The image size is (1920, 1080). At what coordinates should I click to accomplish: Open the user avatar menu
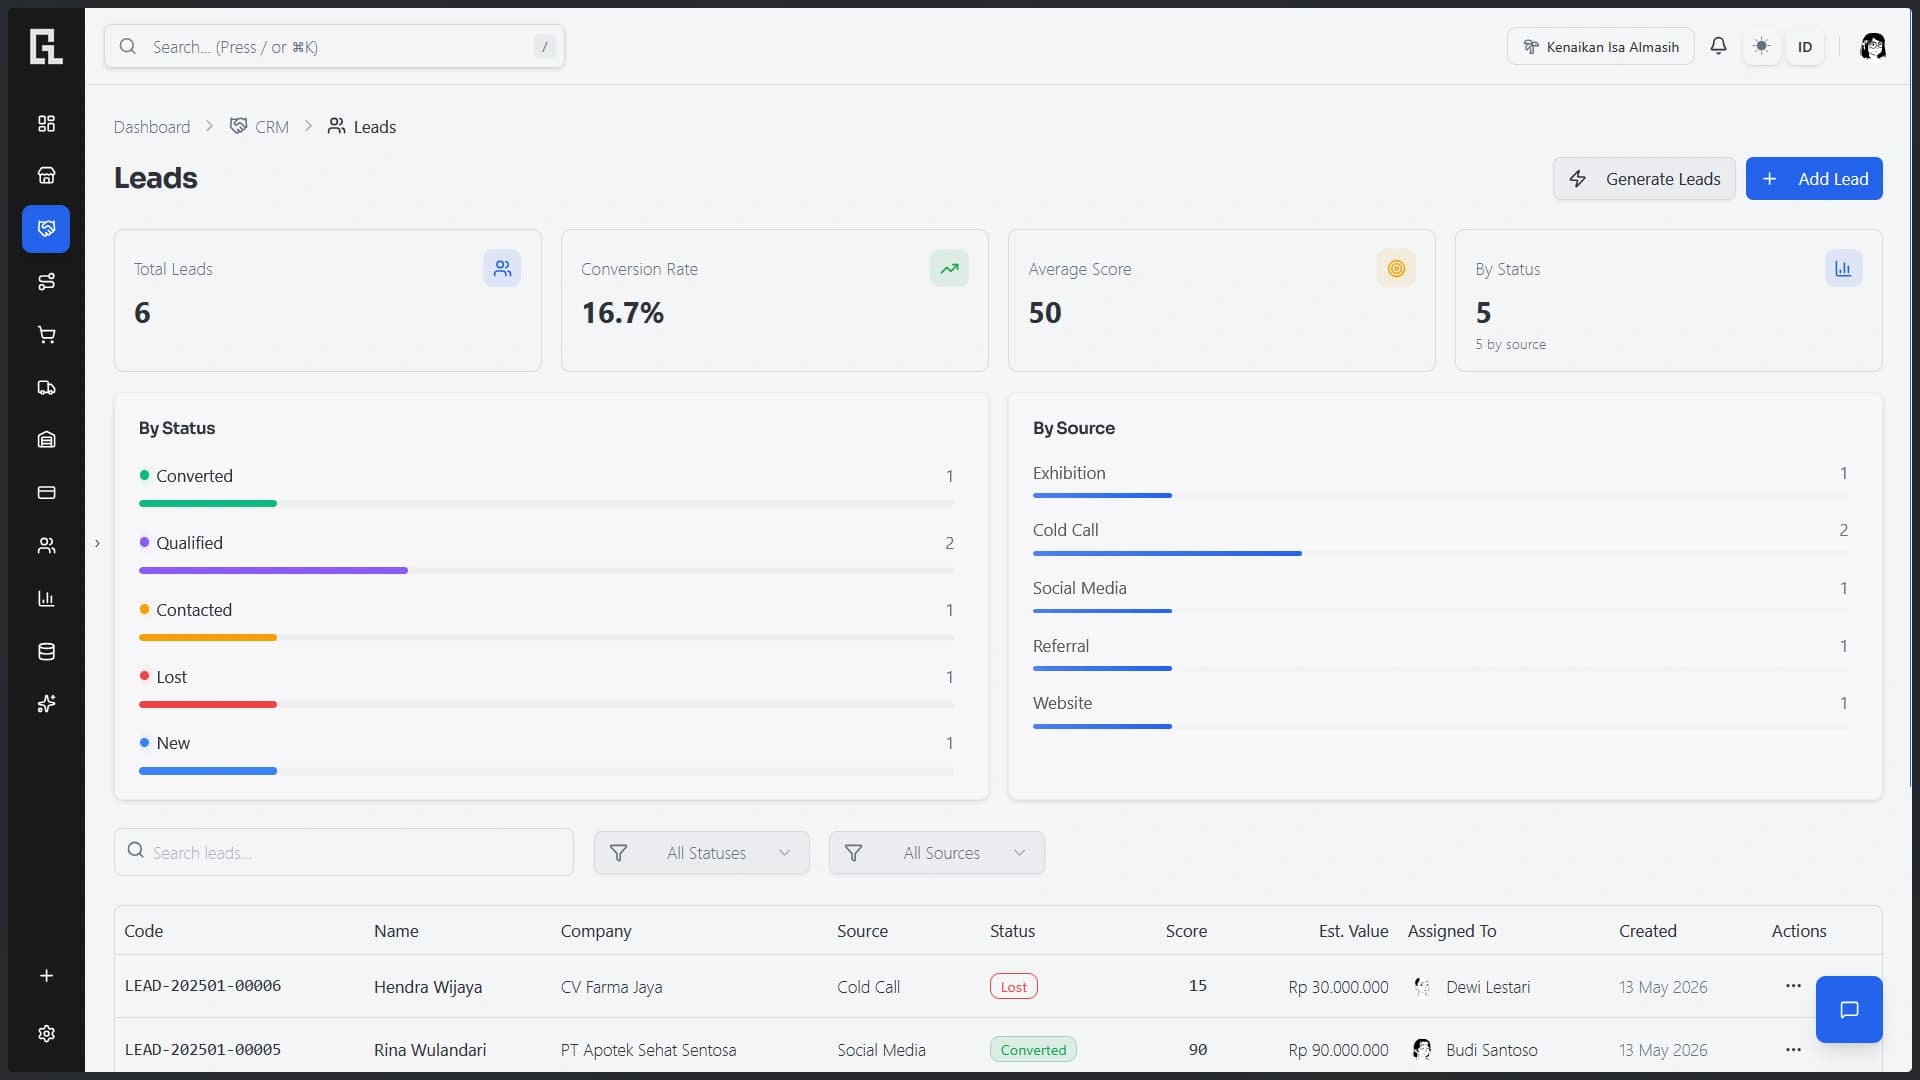coord(1872,46)
